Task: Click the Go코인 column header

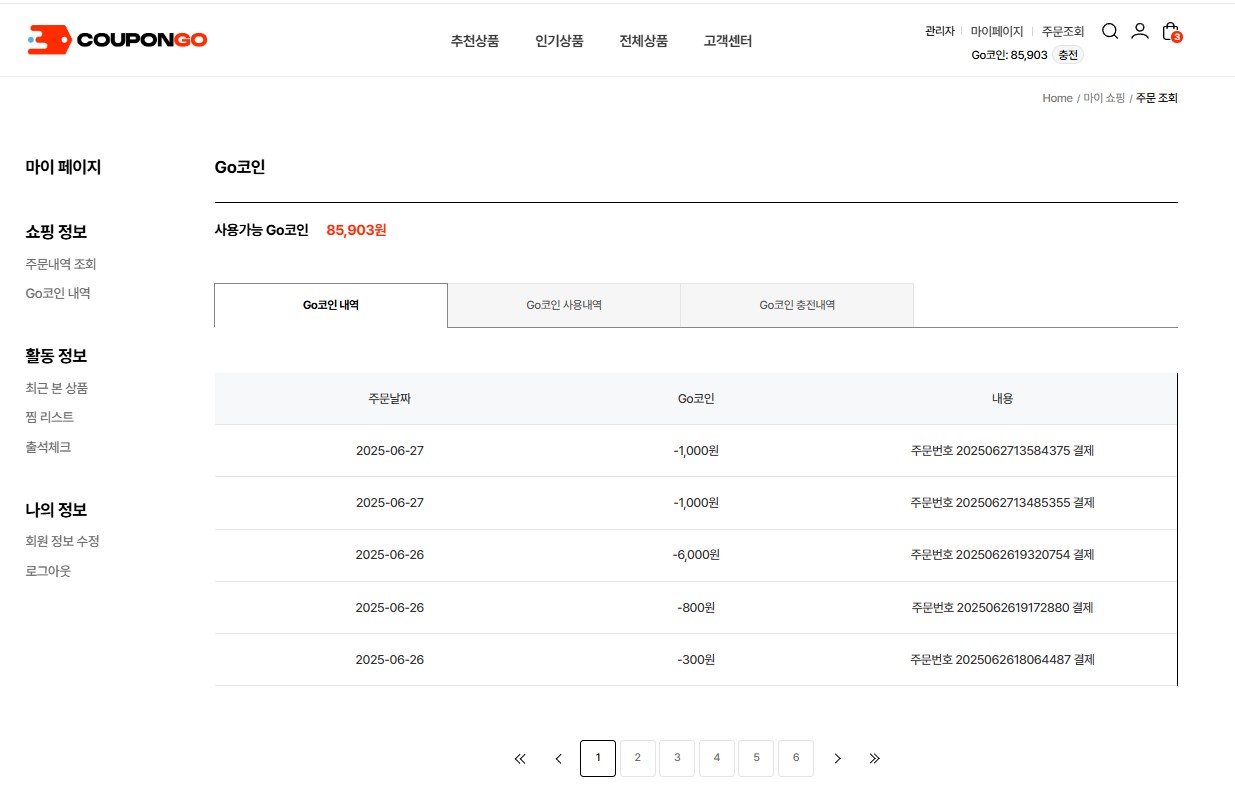Action: (696, 398)
